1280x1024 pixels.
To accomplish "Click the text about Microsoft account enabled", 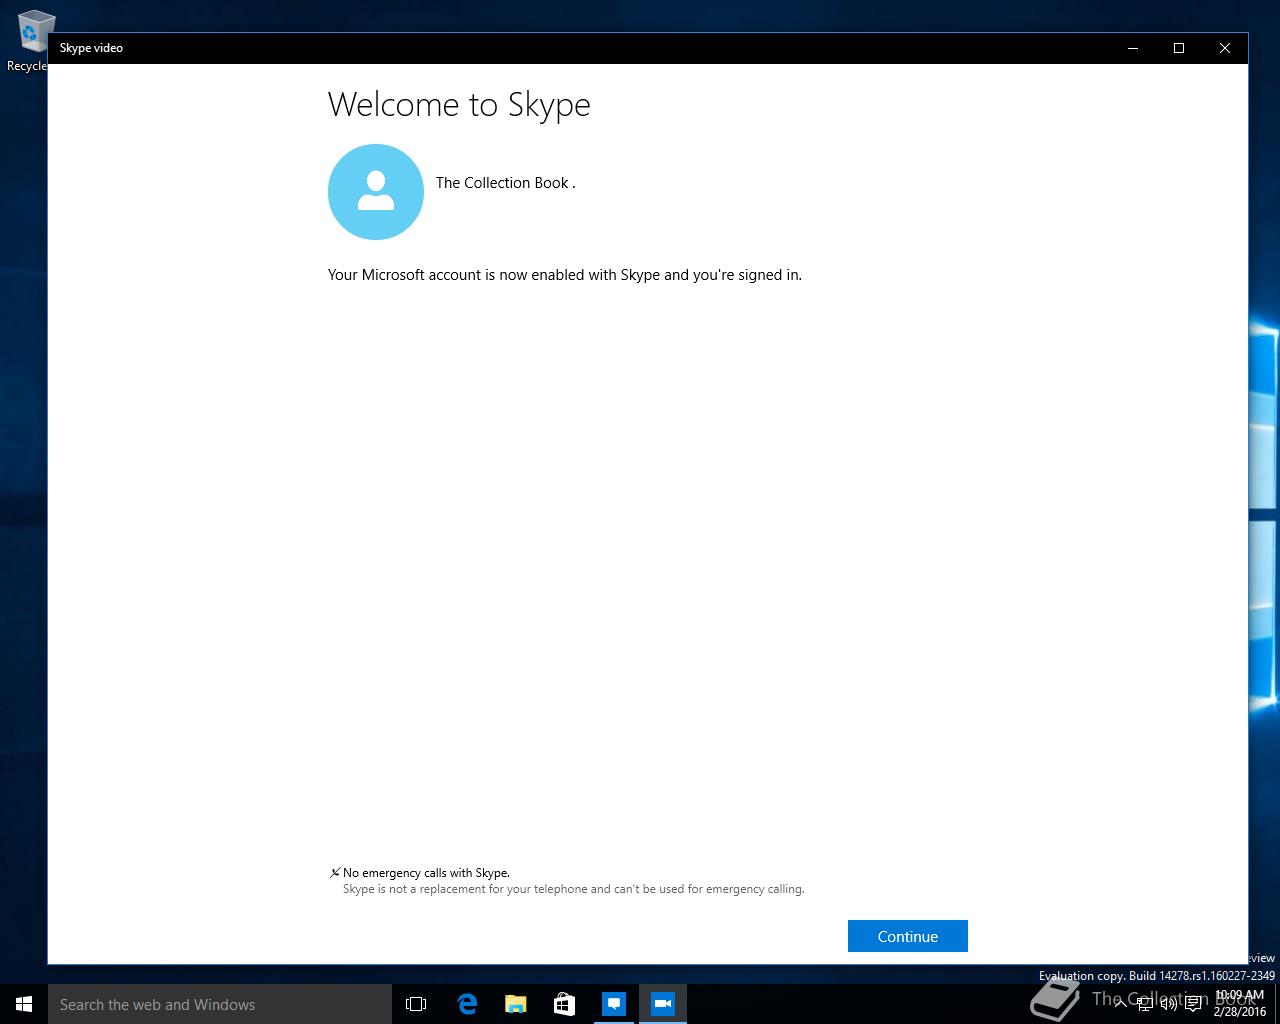I will click(x=565, y=275).
